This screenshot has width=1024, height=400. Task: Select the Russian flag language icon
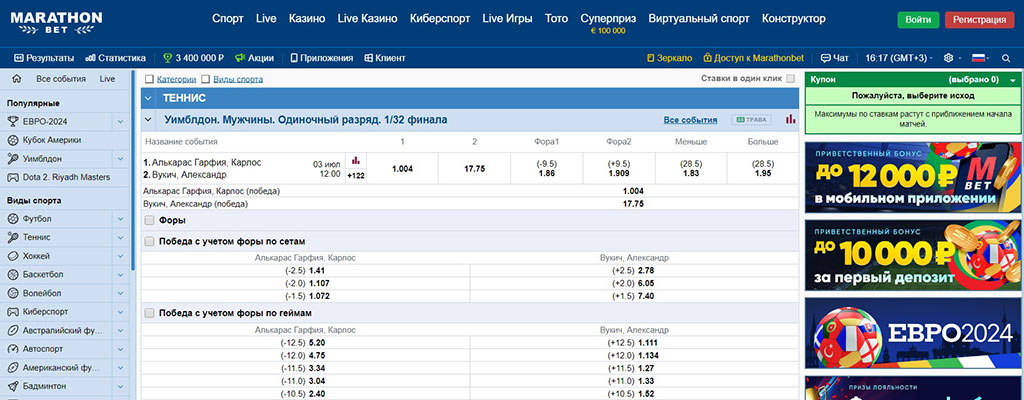tap(978, 58)
